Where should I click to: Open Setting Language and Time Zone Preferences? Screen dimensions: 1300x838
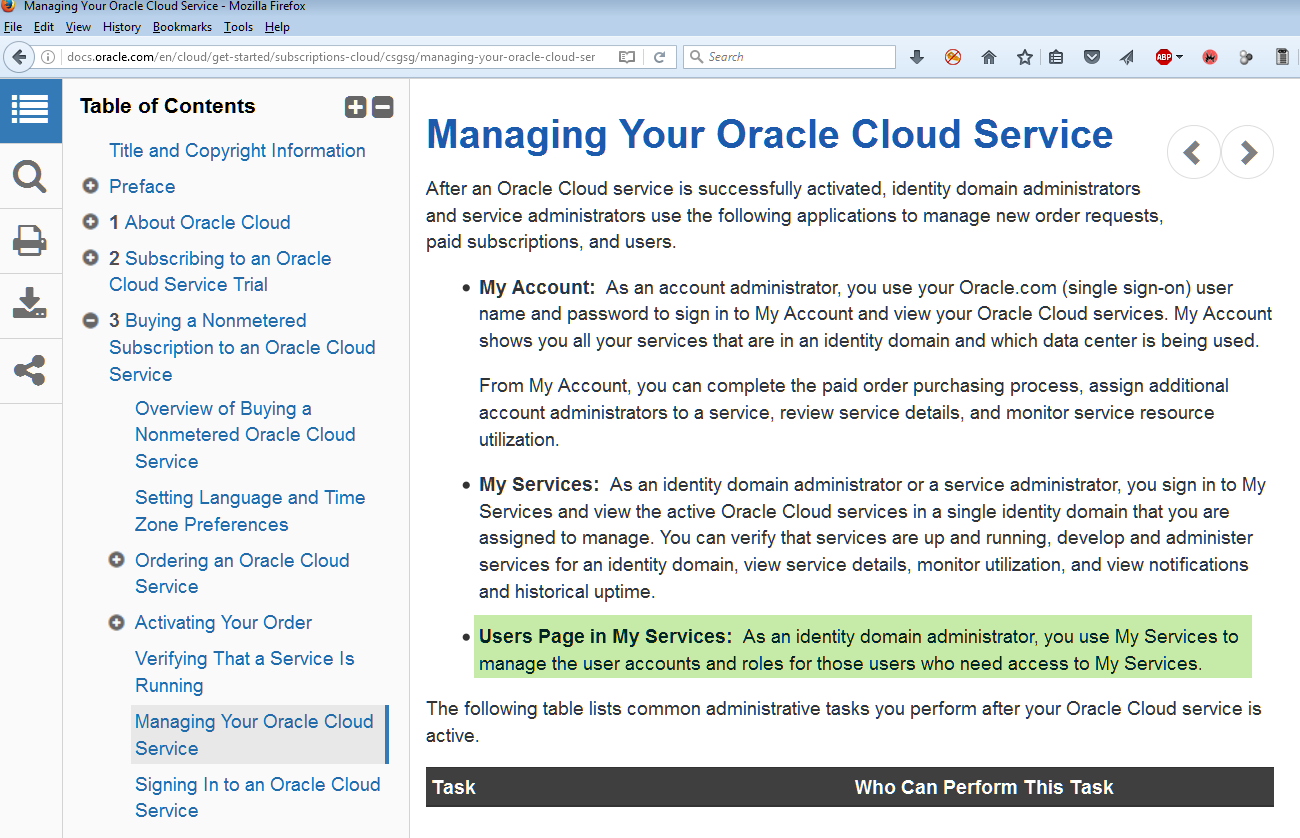(250, 511)
